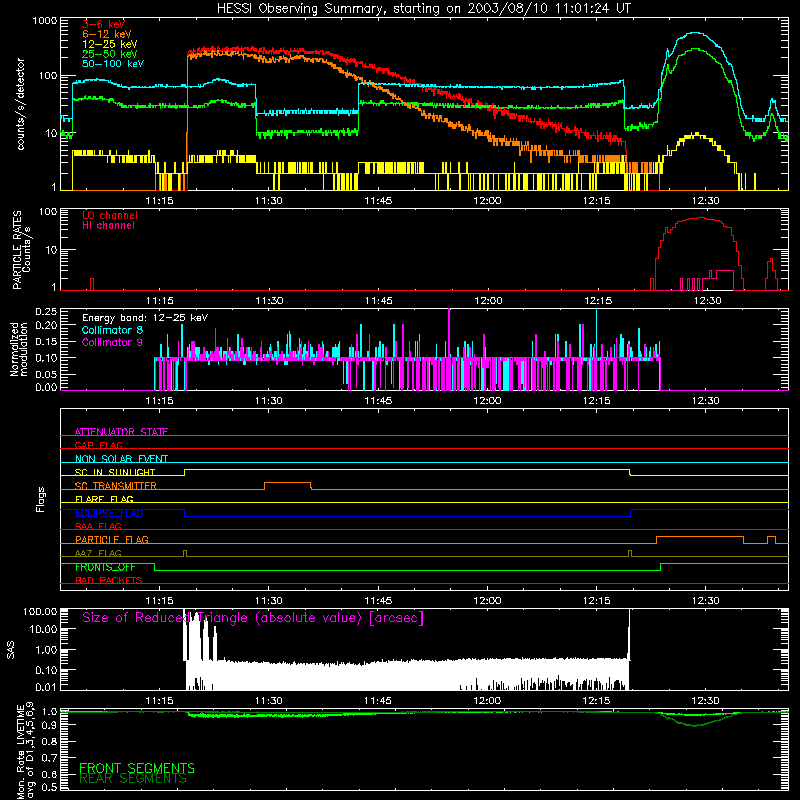Click the SC_IN_SUNLIGHT flag label
This screenshot has width=800, height=800.
pyautogui.click(x=115, y=472)
